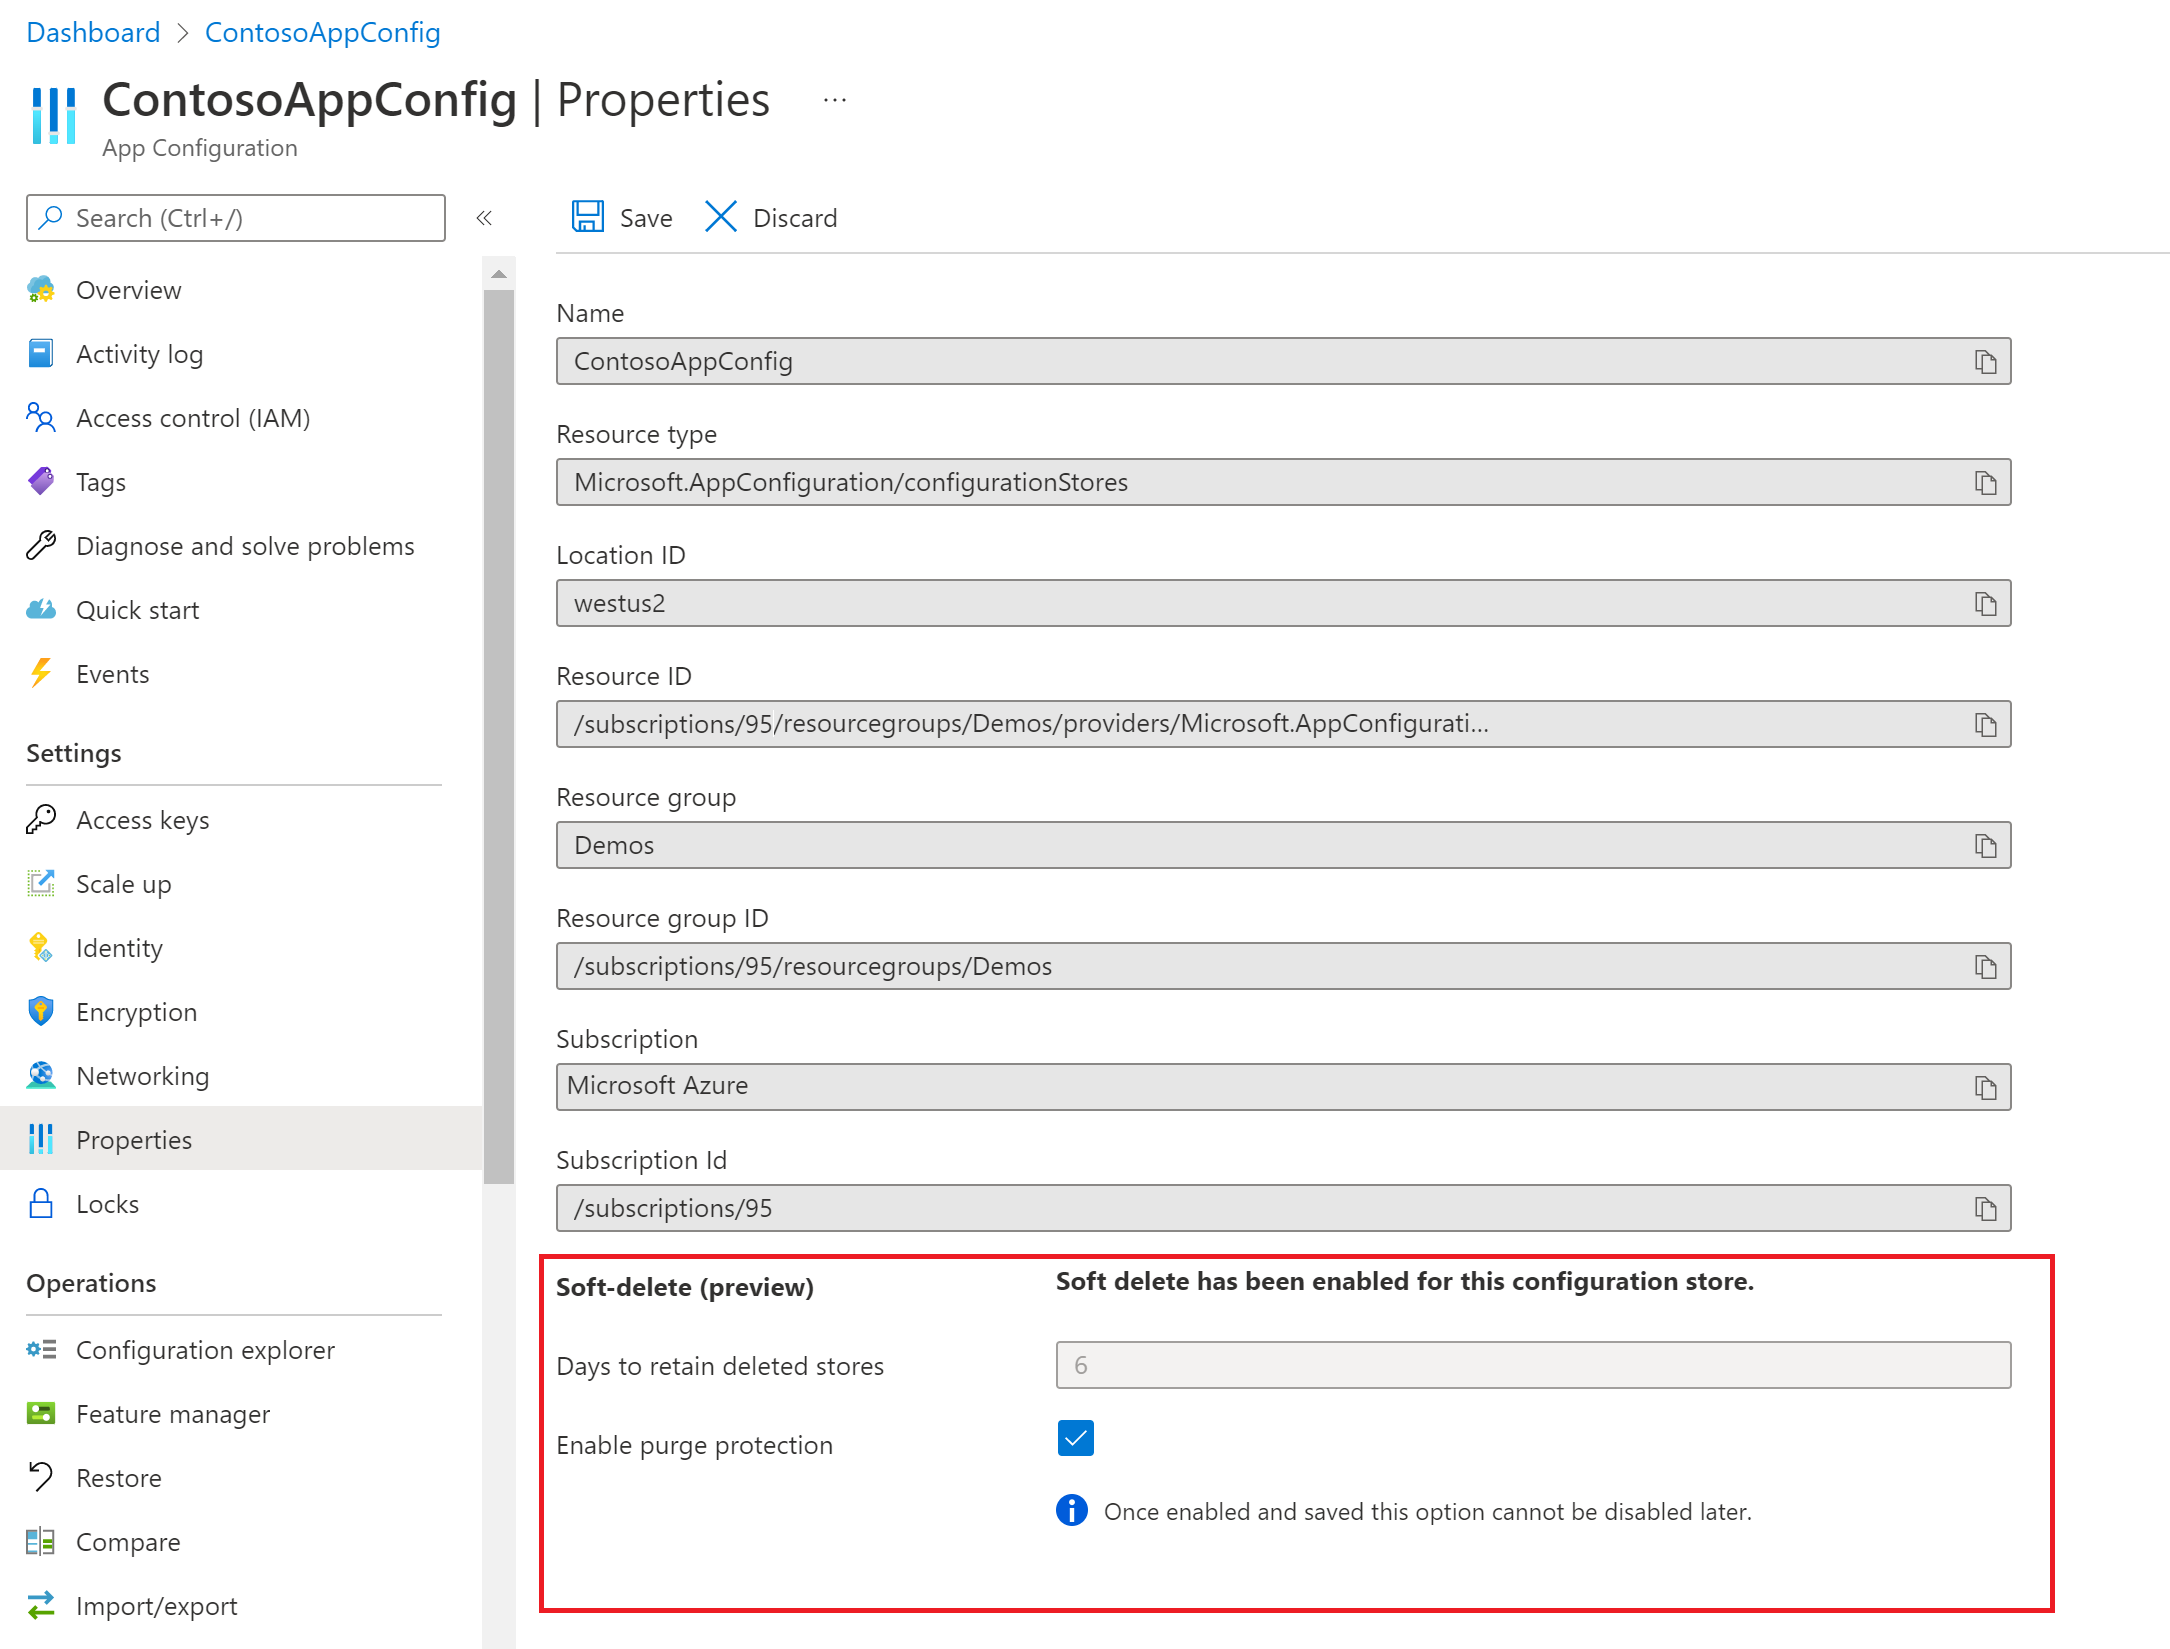Screen dimensions: 2170x1649
Task: Click the Resource ID copy icon
Action: pyautogui.click(x=1986, y=722)
